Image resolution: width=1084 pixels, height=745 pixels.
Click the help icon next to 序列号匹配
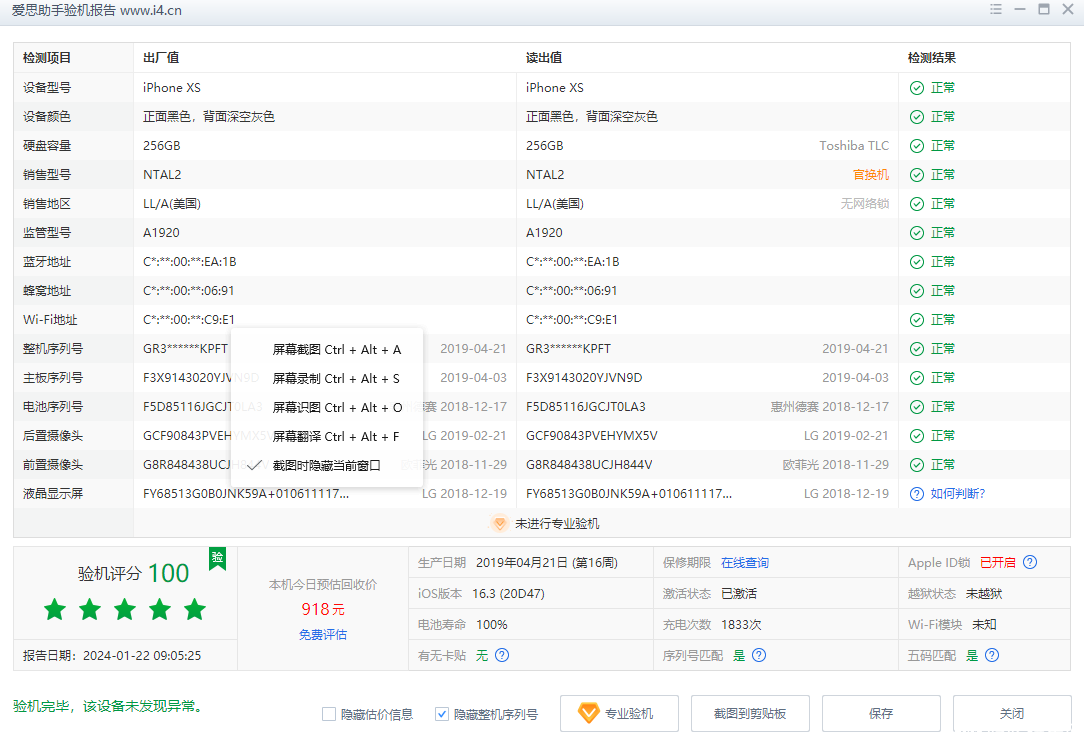point(759,655)
